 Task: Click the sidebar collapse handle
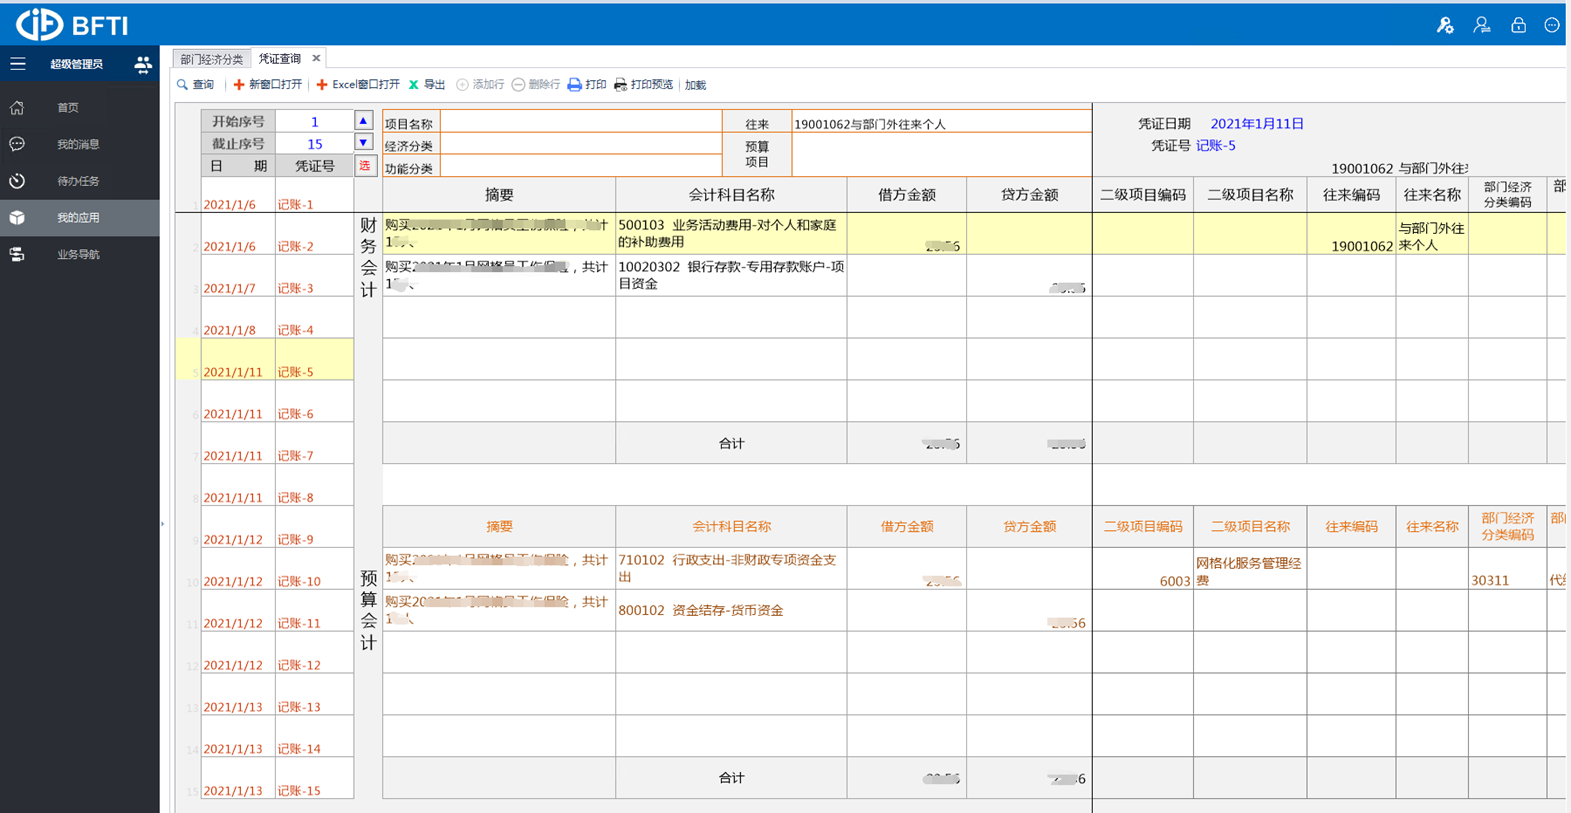click(x=162, y=523)
